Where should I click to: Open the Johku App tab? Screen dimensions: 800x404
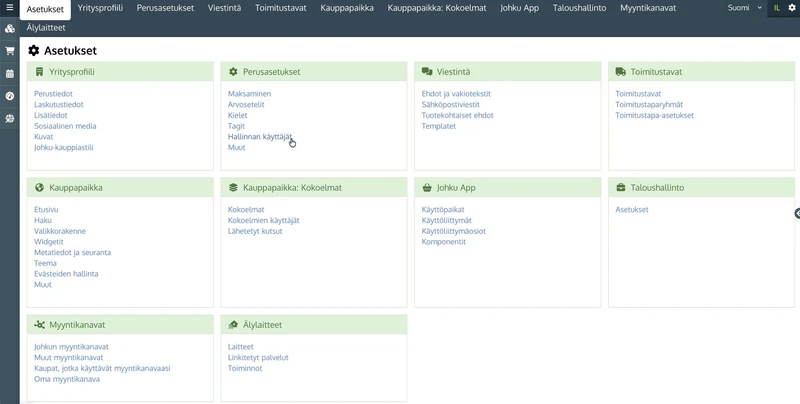pyautogui.click(x=519, y=8)
